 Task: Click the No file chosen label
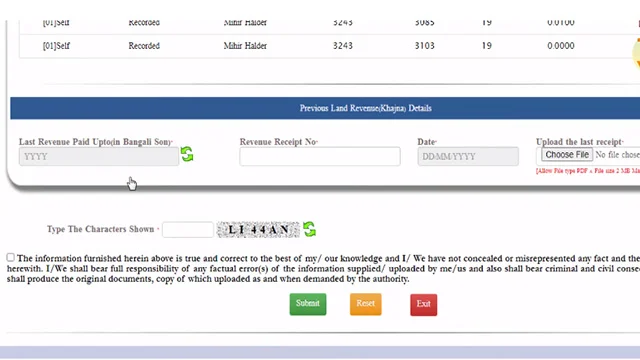coord(617,155)
